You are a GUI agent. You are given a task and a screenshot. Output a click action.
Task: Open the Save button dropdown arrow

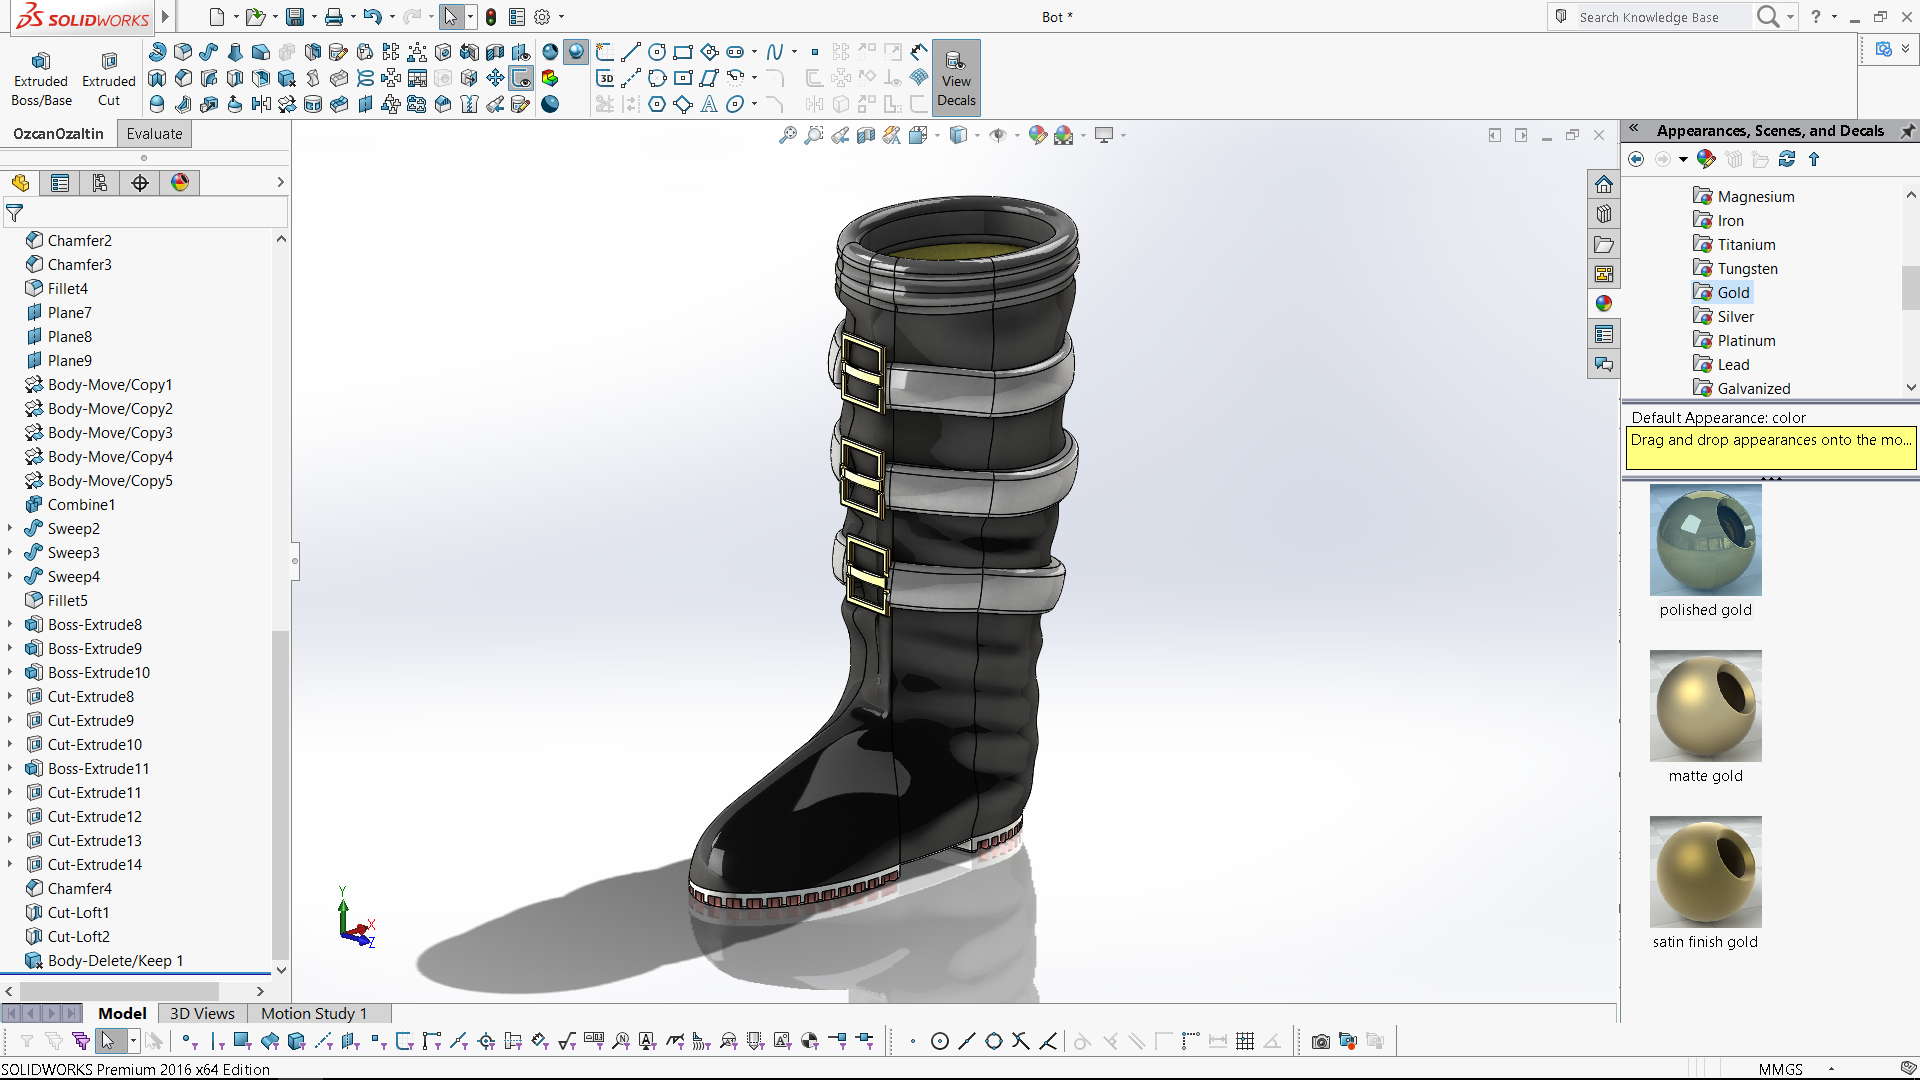point(314,17)
